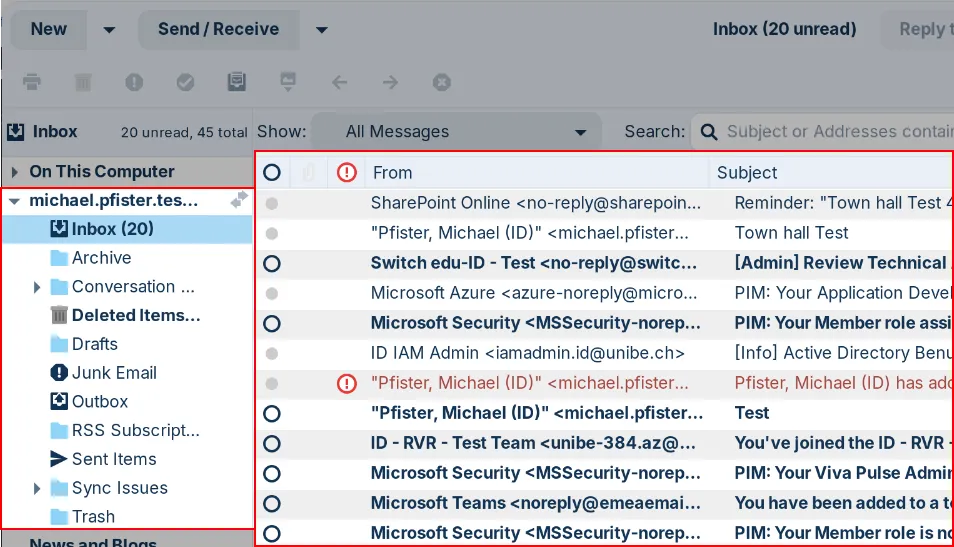Expand the Conversation ... folder
This screenshot has width=954, height=547.
pyautogui.click(x=37, y=287)
